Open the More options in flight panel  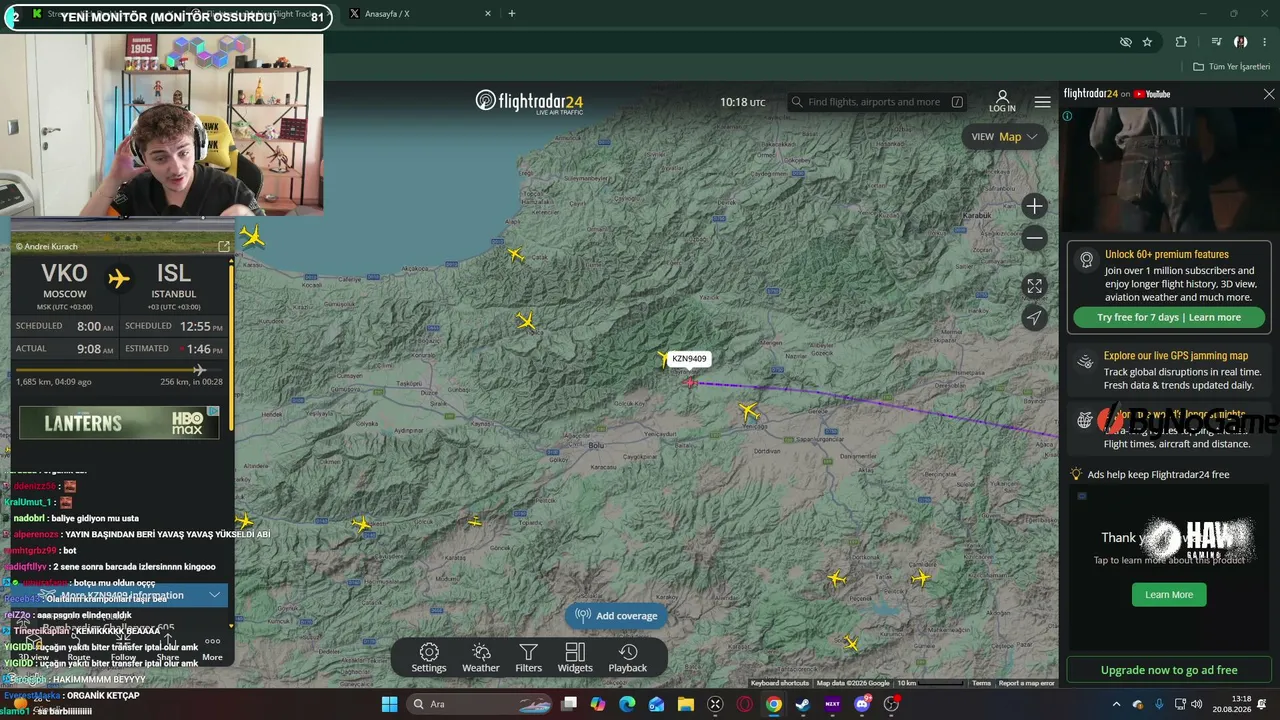click(x=212, y=648)
